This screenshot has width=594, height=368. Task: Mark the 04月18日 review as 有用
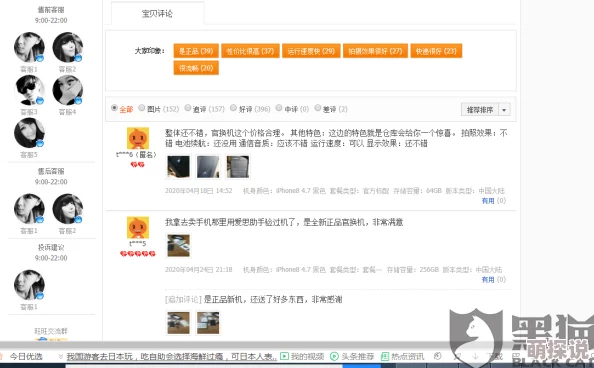coord(488,200)
